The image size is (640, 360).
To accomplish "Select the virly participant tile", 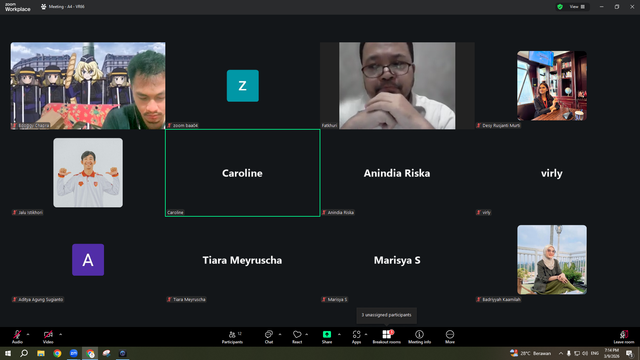I will pyautogui.click(x=552, y=173).
